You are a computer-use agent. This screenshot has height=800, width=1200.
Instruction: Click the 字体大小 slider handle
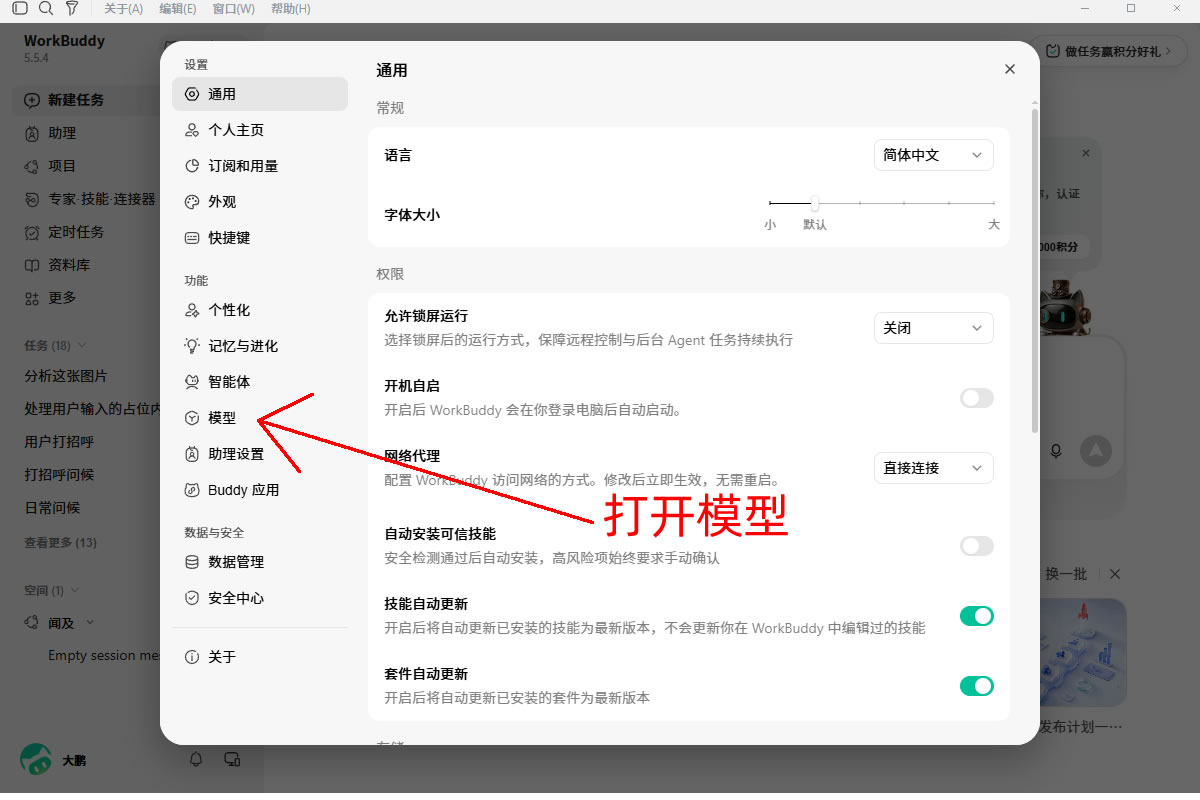pos(815,203)
